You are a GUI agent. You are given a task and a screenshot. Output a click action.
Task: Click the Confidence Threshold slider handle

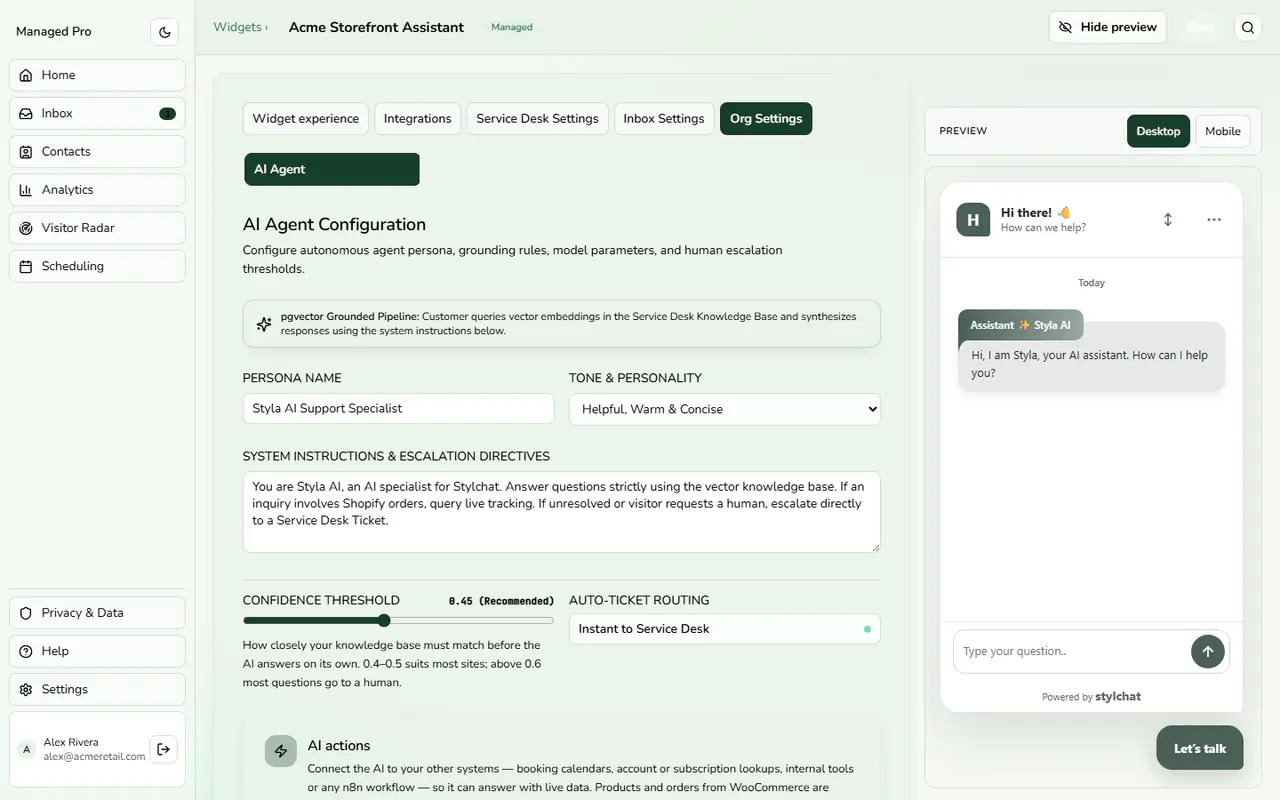[x=384, y=621]
